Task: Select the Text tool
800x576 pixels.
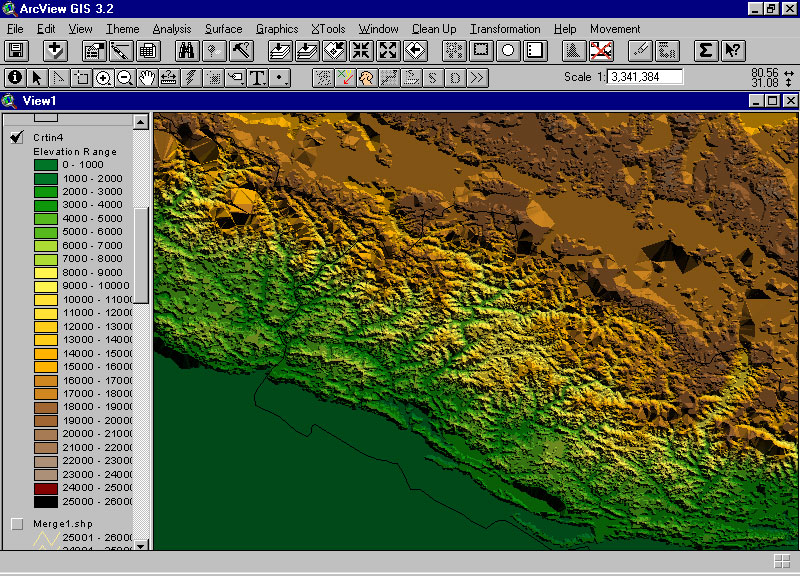Action: click(257, 77)
